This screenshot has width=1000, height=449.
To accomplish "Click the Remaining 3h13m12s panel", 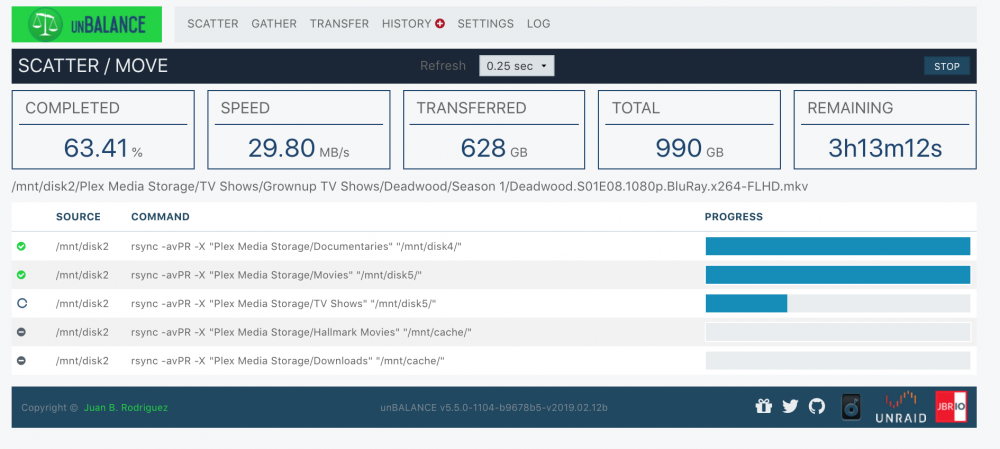I will point(885,129).
